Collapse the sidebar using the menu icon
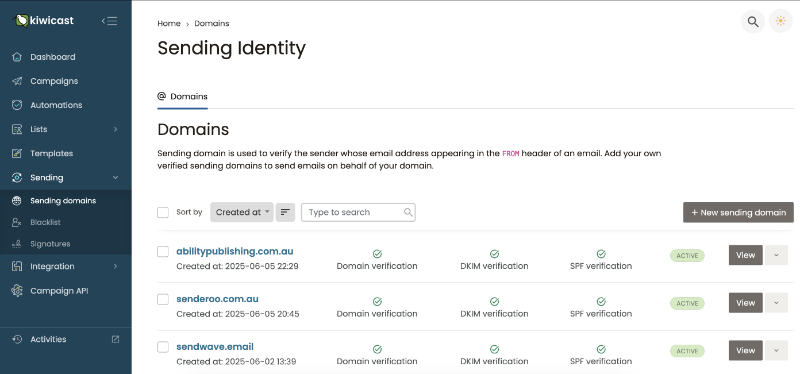 coord(110,21)
